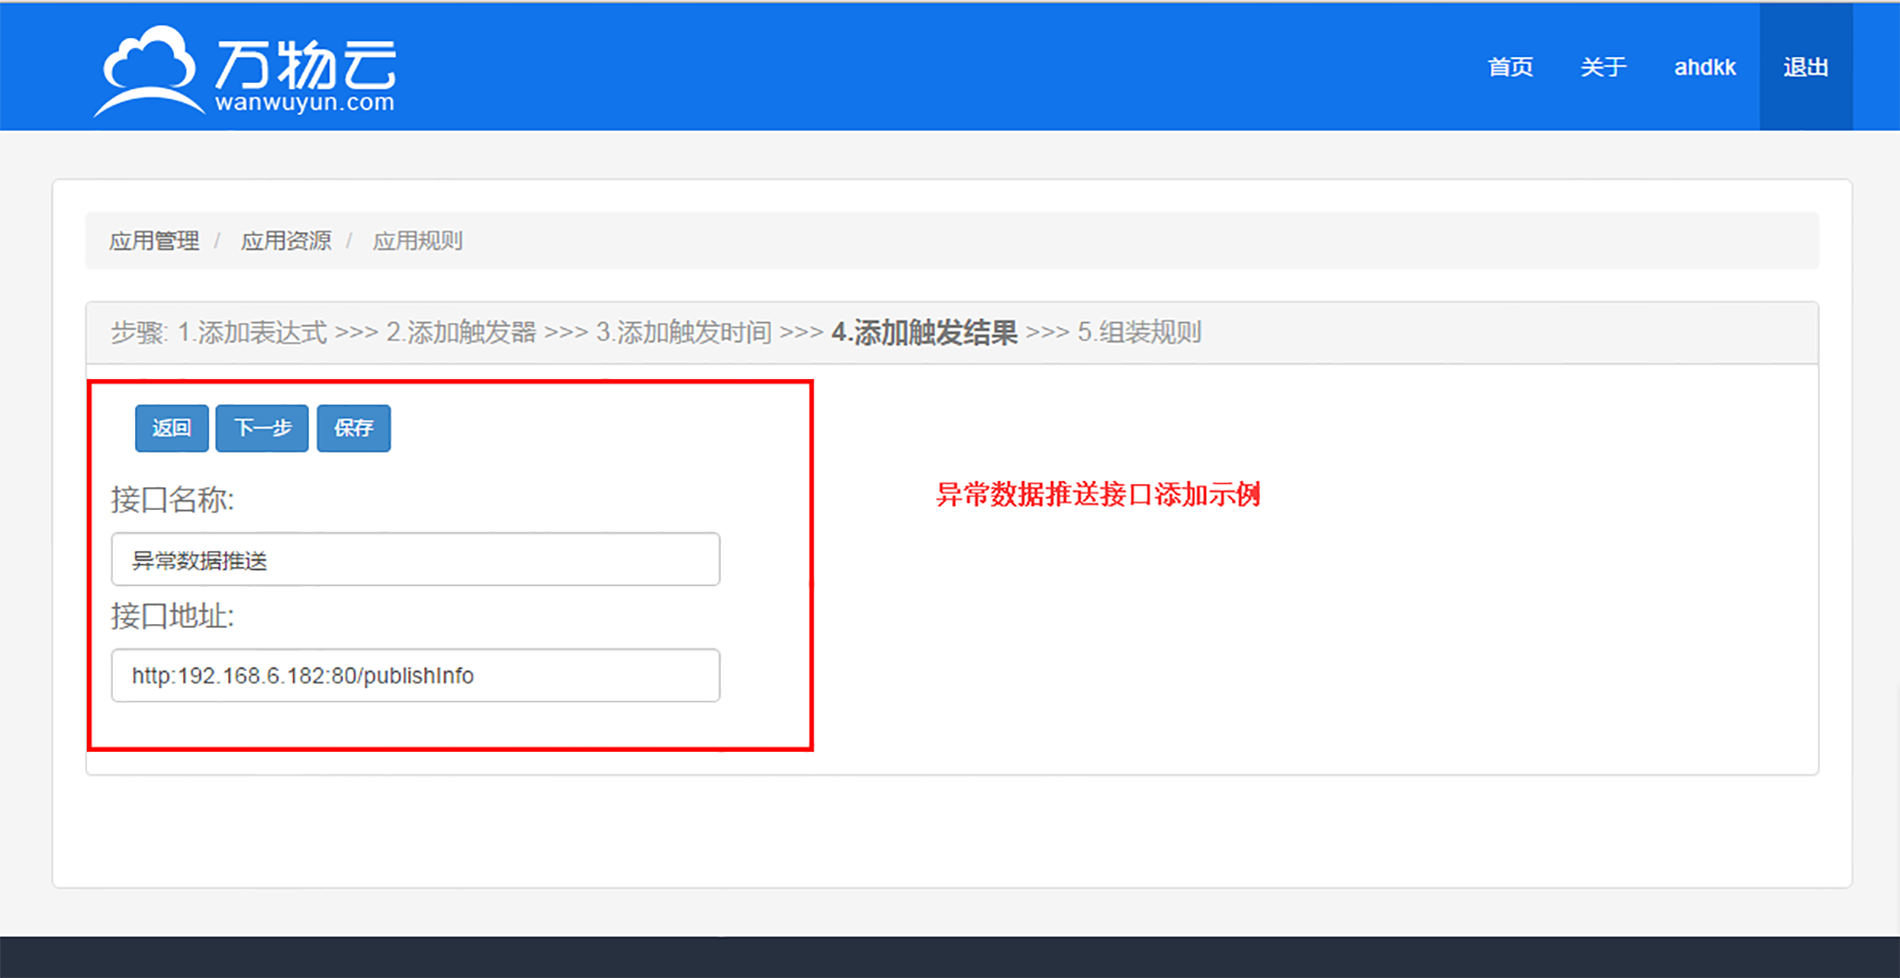Image resolution: width=1900 pixels, height=978 pixels.
Task: Navigate to 应用管理 in the breadcrumb
Action: pos(154,241)
